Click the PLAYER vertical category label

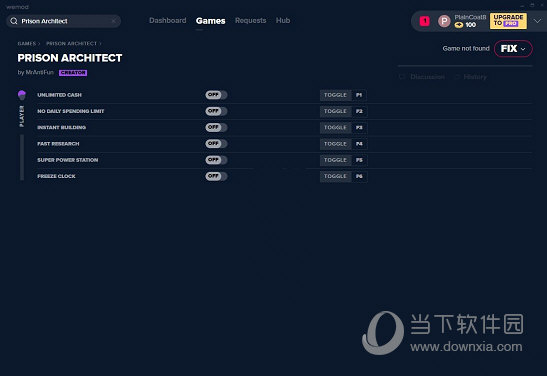click(22, 116)
